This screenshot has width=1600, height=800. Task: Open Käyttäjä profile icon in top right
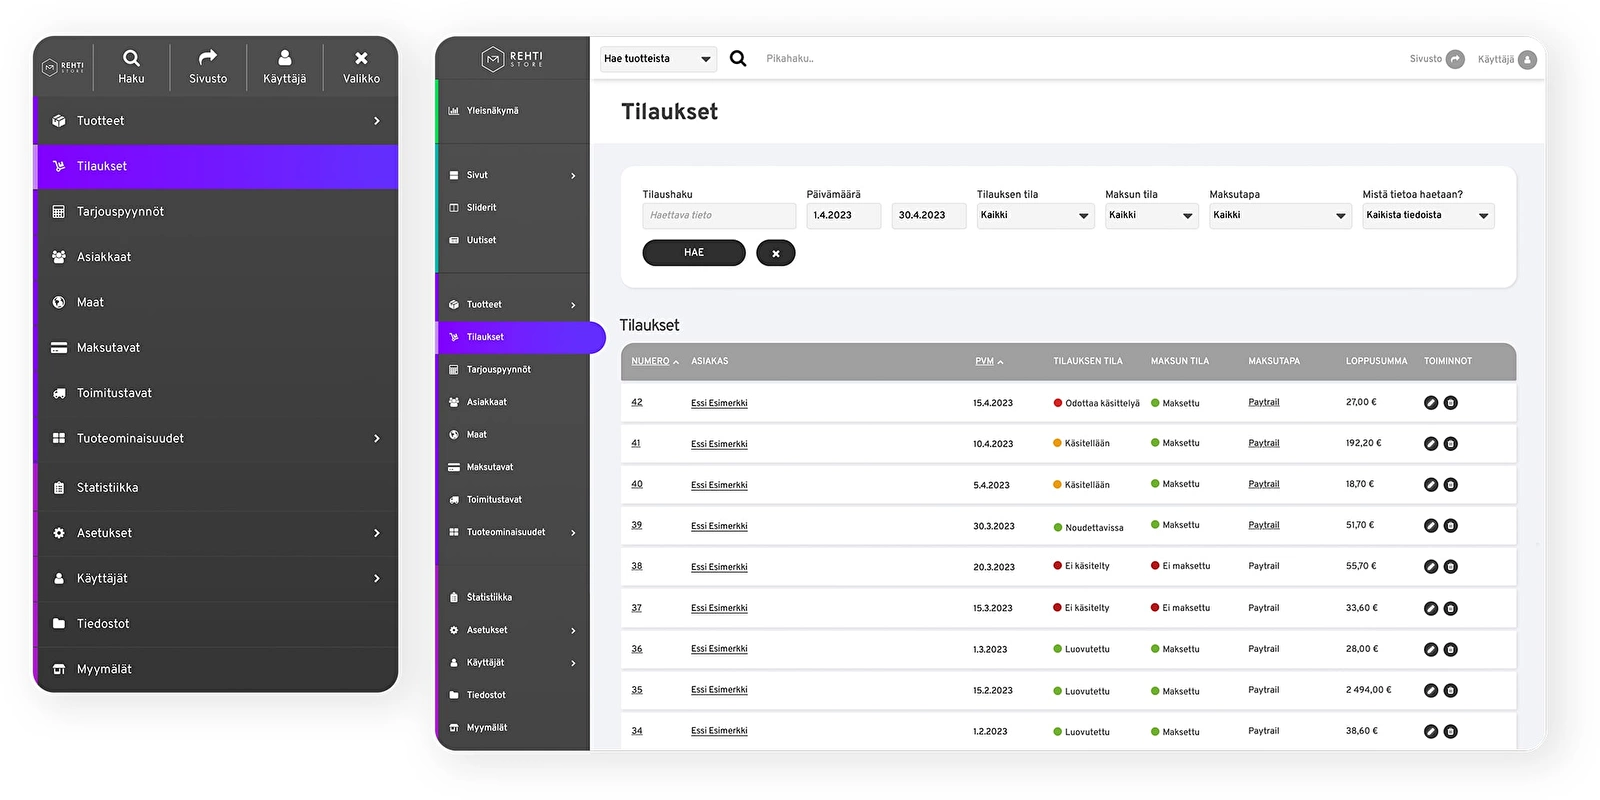1527,60
